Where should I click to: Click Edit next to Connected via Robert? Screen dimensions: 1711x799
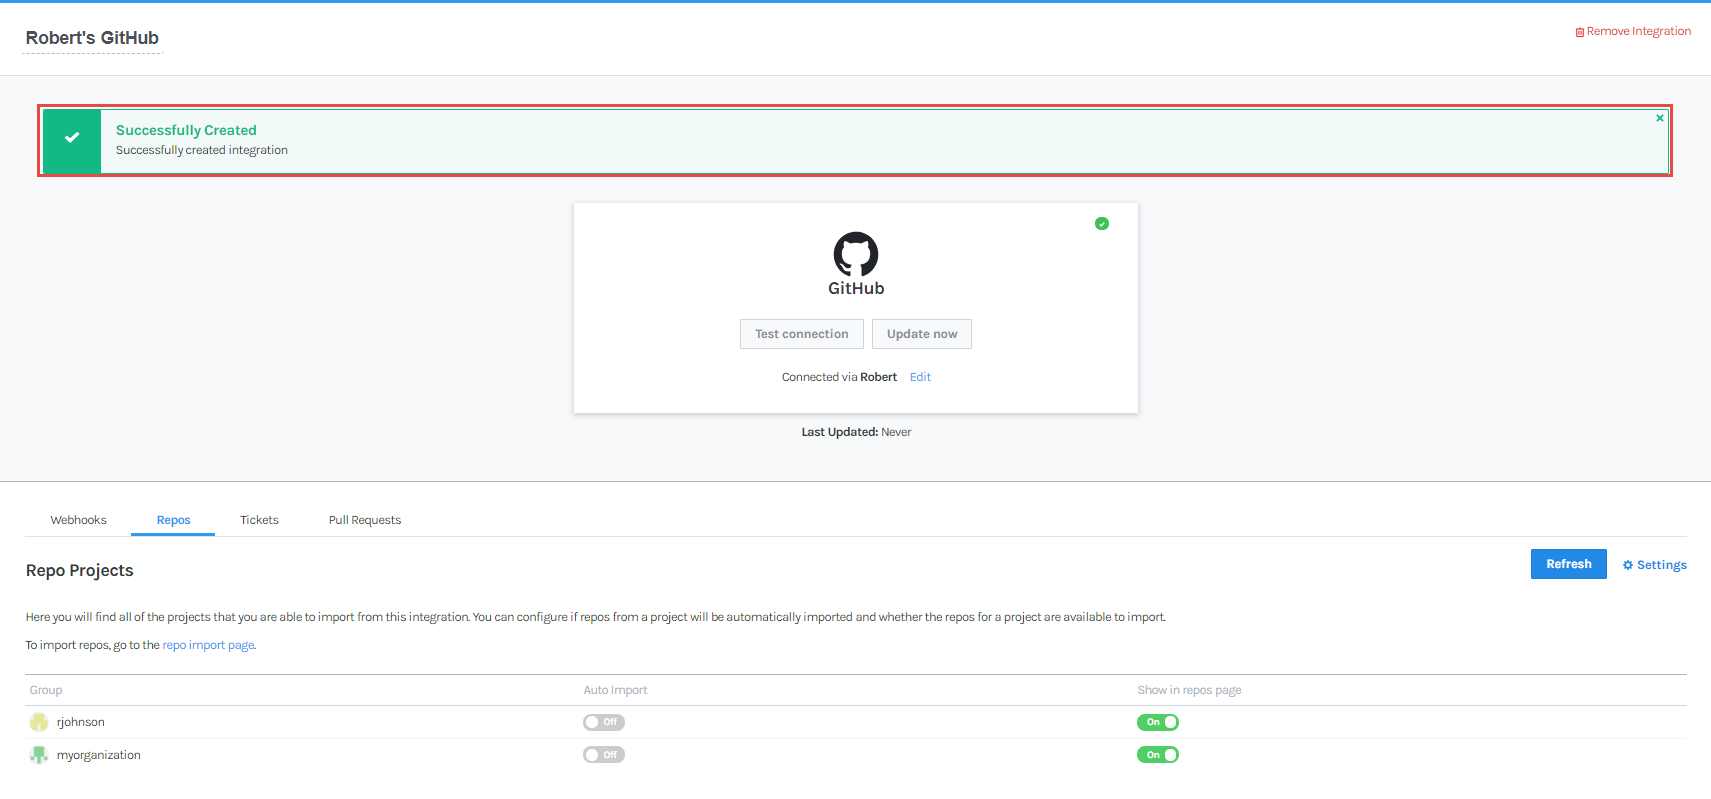click(920, 377)
